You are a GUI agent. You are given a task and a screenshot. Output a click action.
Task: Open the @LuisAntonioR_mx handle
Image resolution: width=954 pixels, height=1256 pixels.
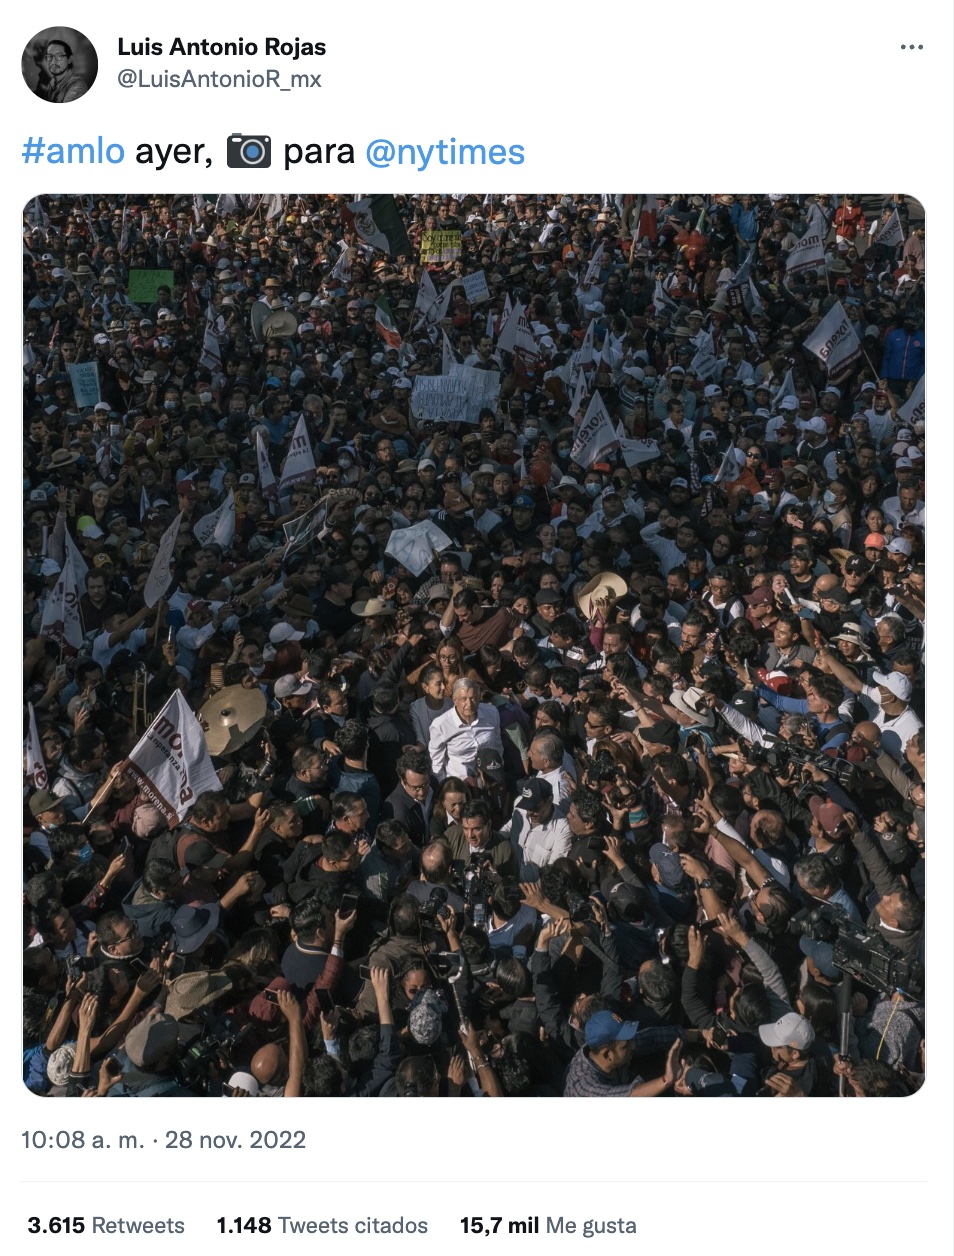[220, 79]
